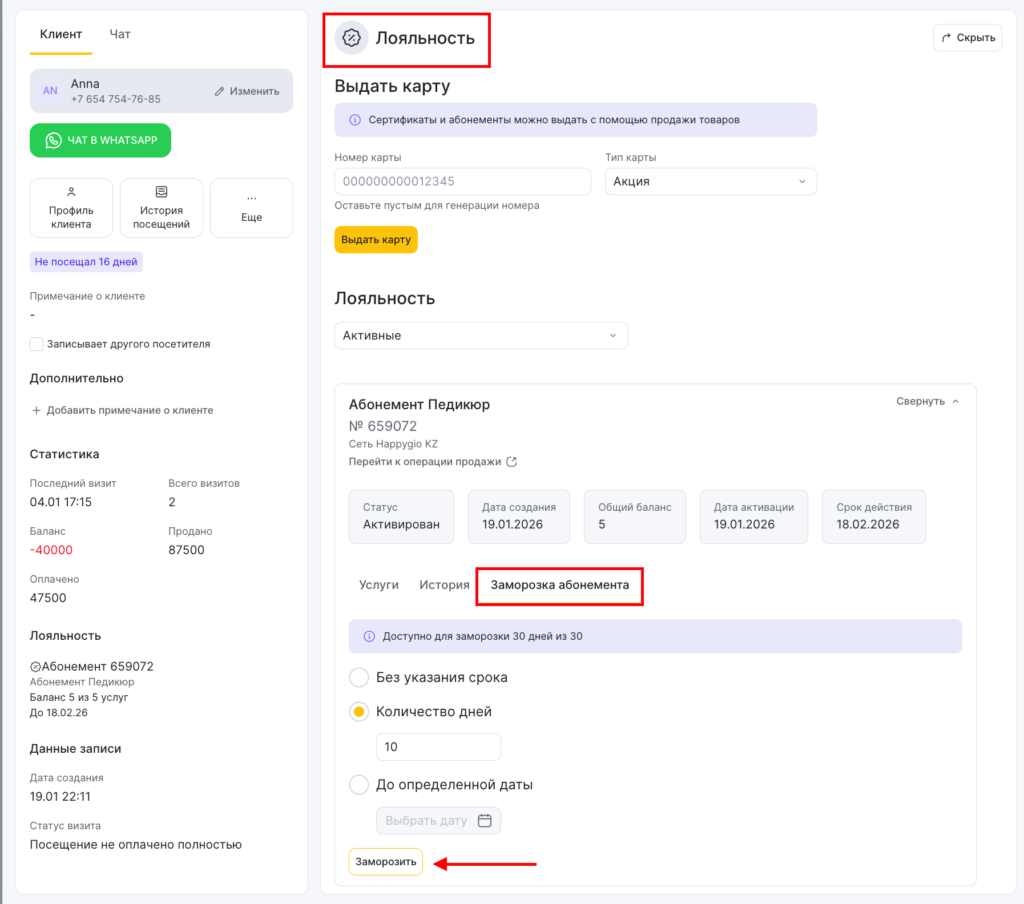Screen dimensions: 1024x904
Task: Select До определенной даты radio option
Action: pyautogui.click(x=359, y=785)
